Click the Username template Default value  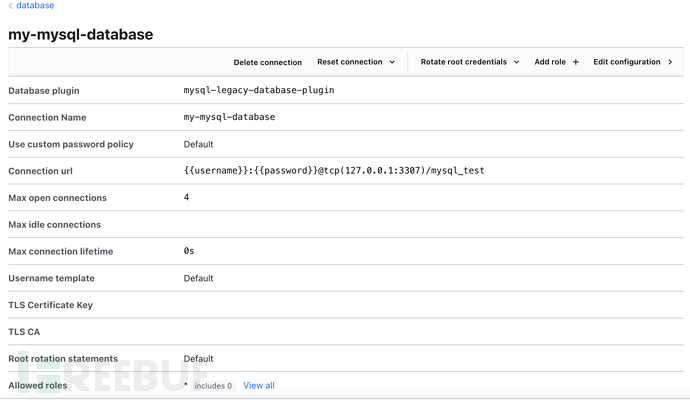click(198, 278)
